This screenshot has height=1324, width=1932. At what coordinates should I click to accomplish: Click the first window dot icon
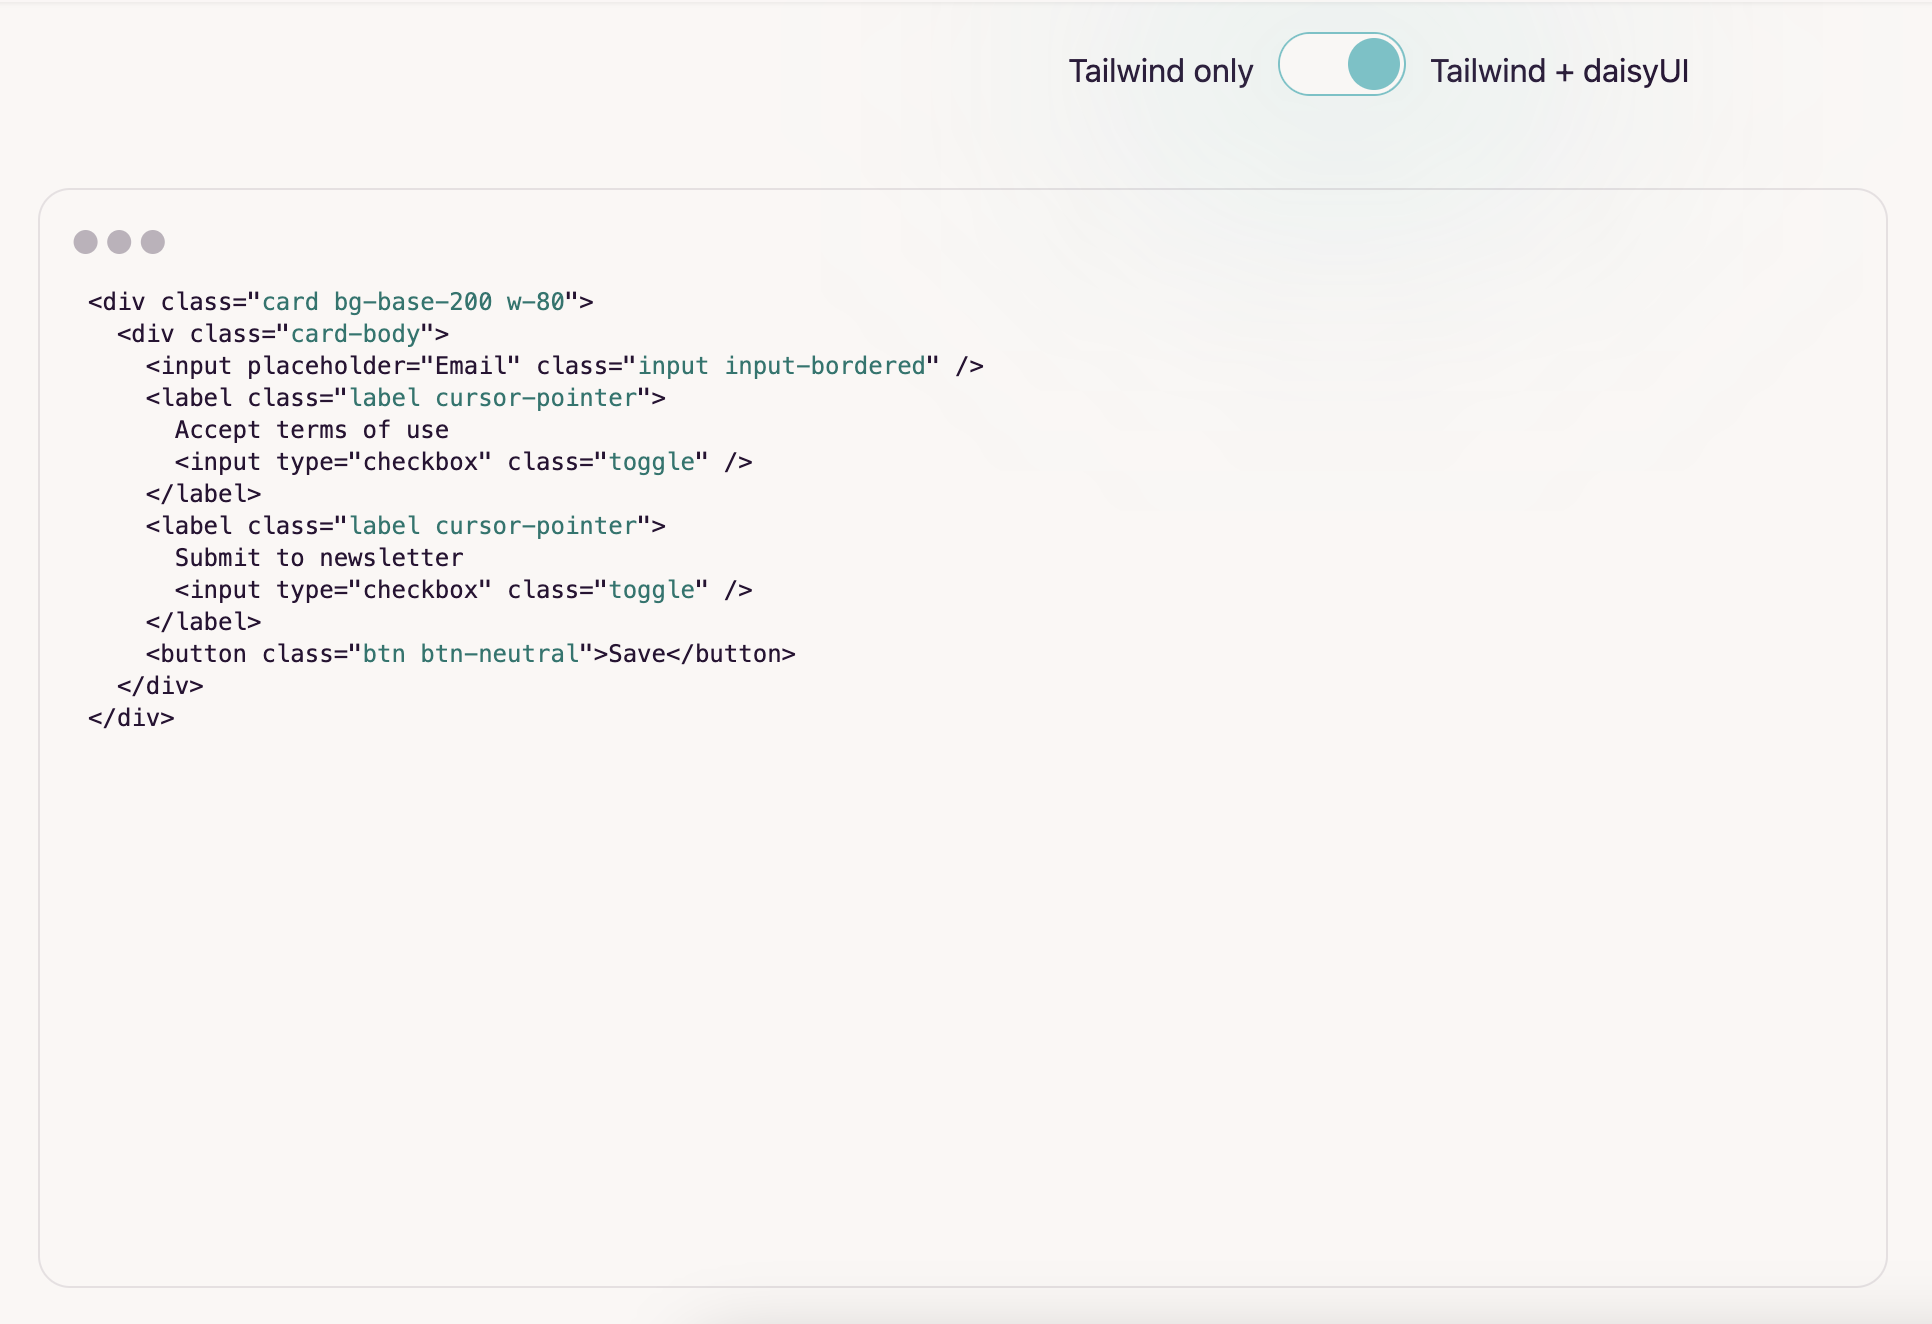86,241
